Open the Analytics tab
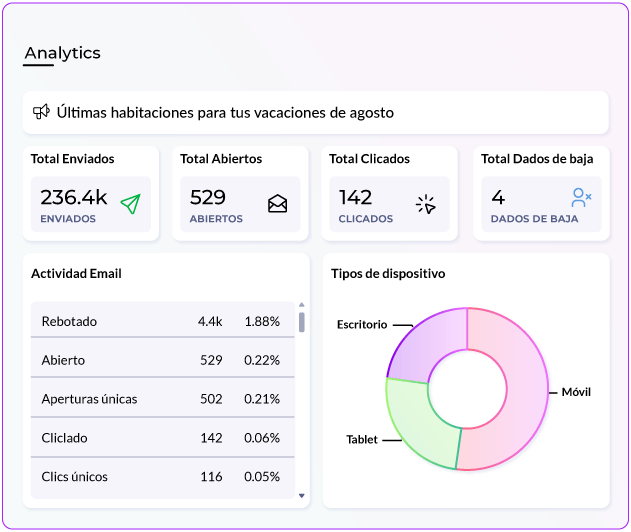Screen dimensions: 631x532 (62, 54)
